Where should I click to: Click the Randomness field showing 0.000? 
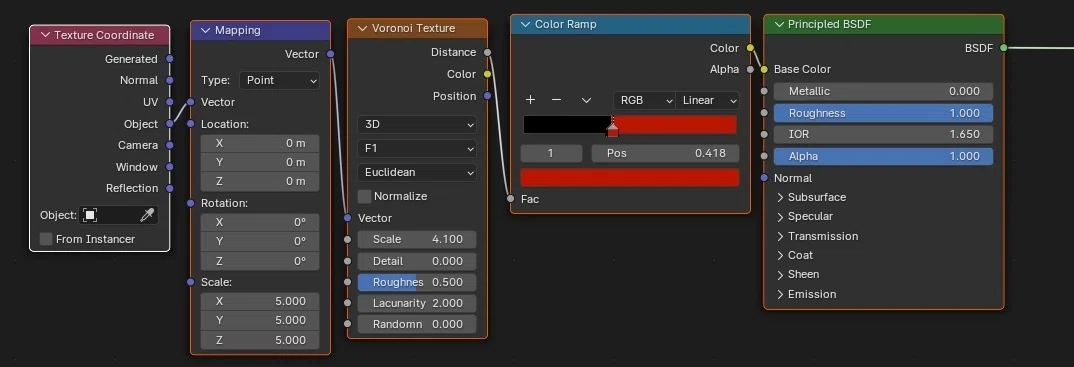[x=416, y=324]
